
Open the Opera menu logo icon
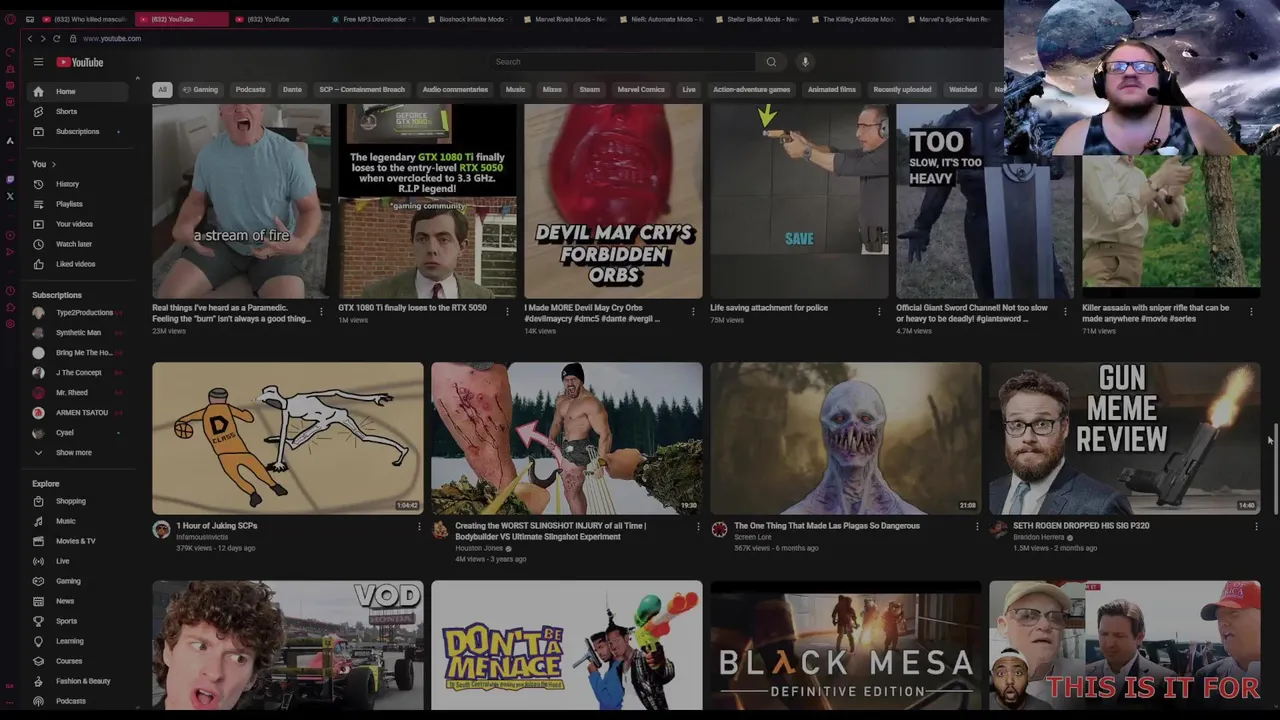coord(10,19)
